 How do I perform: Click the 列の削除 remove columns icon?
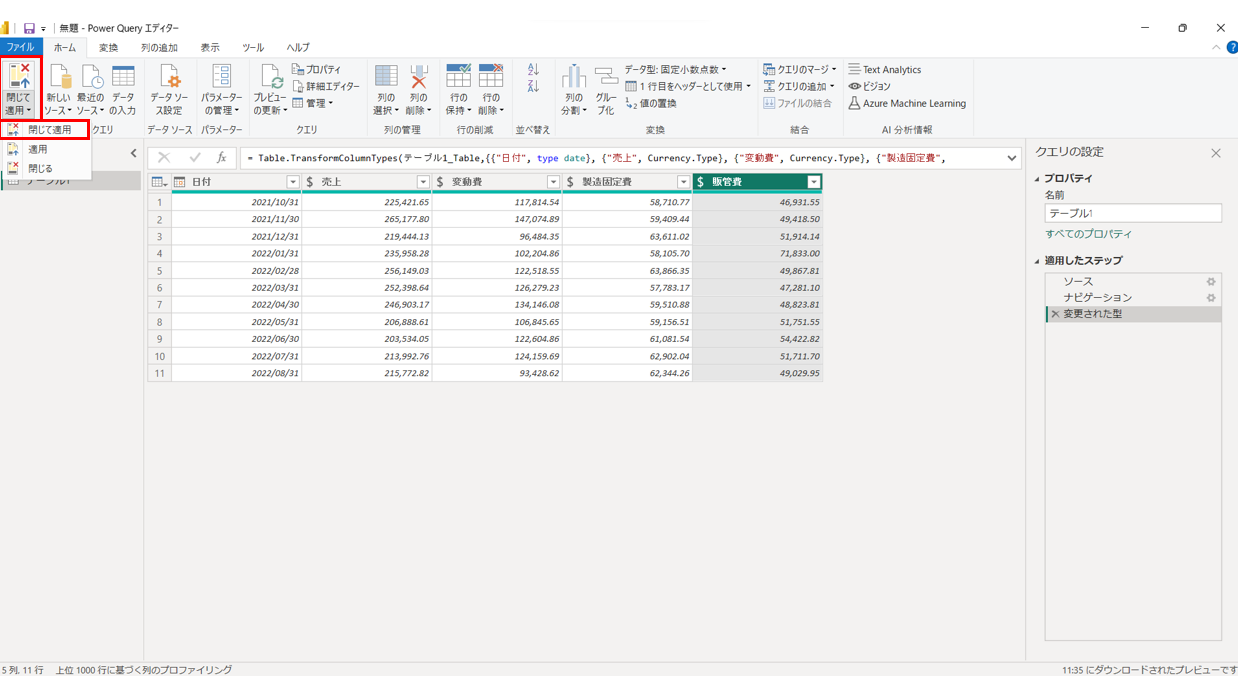click(x=418, y=77)
